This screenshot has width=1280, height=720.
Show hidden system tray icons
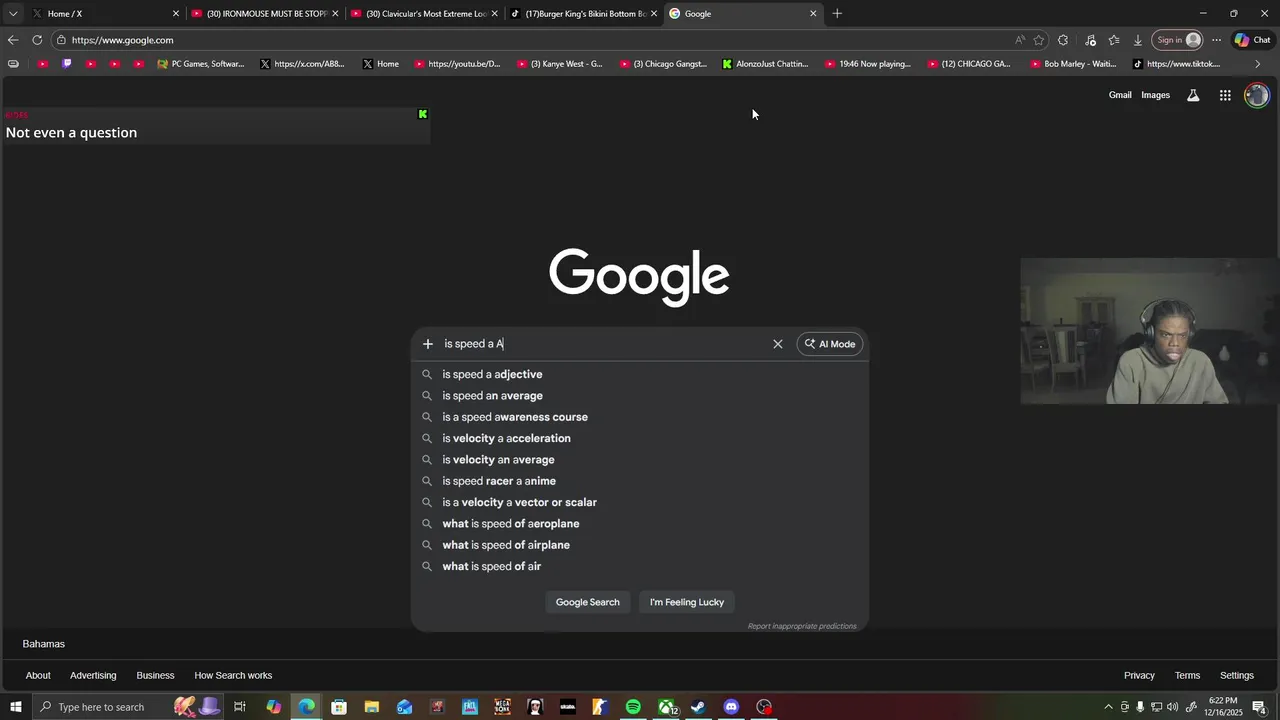1108,707
